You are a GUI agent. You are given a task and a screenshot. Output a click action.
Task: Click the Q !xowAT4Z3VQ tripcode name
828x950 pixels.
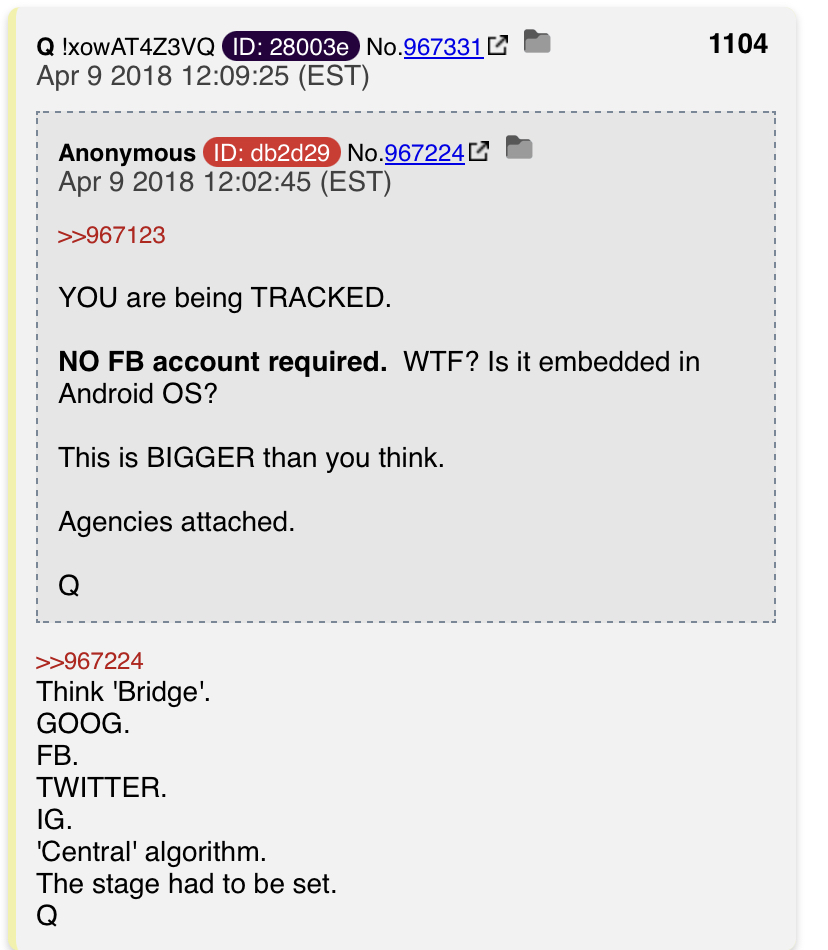pos(125,47)
